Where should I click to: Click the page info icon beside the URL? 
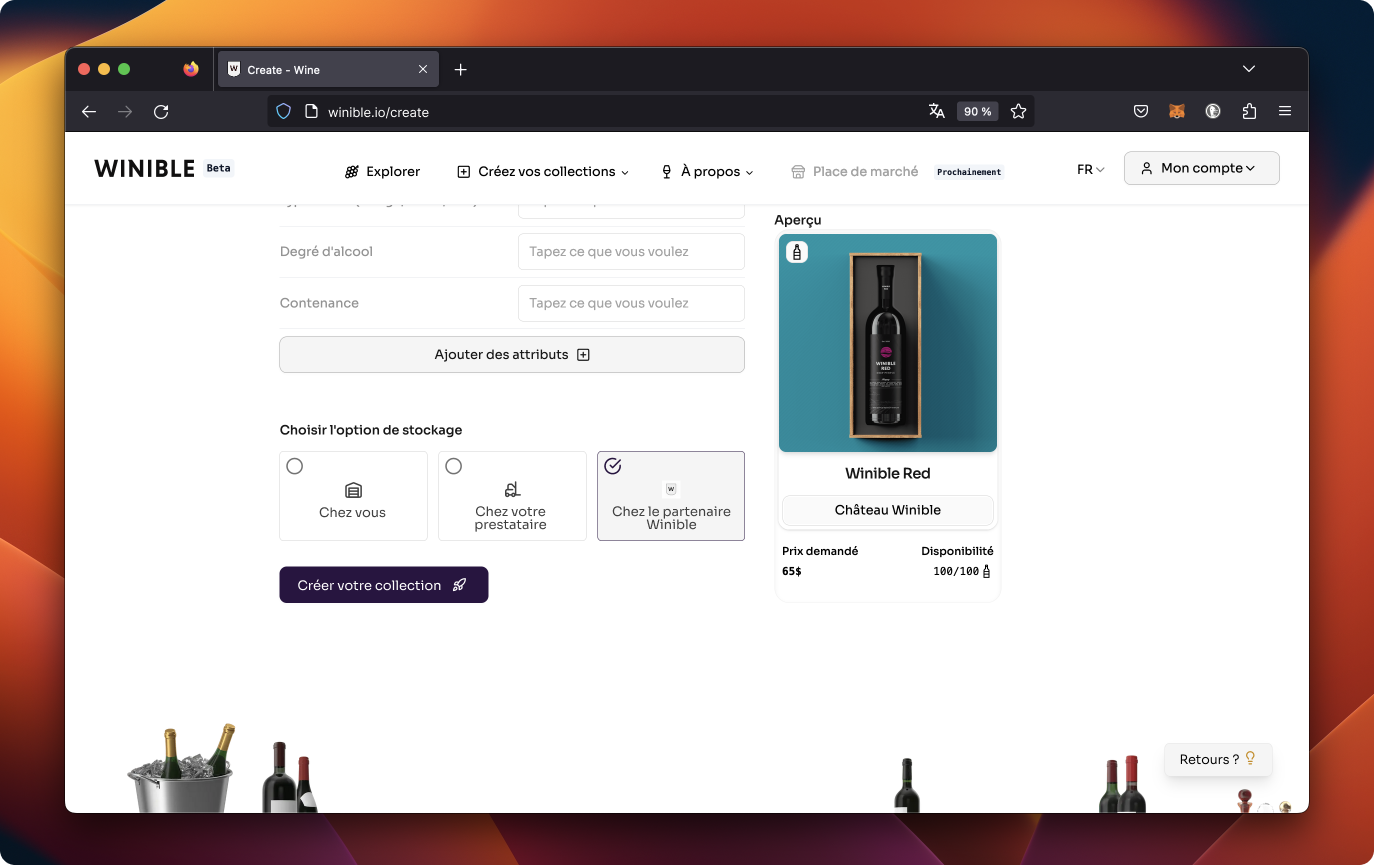coord(310,112)
